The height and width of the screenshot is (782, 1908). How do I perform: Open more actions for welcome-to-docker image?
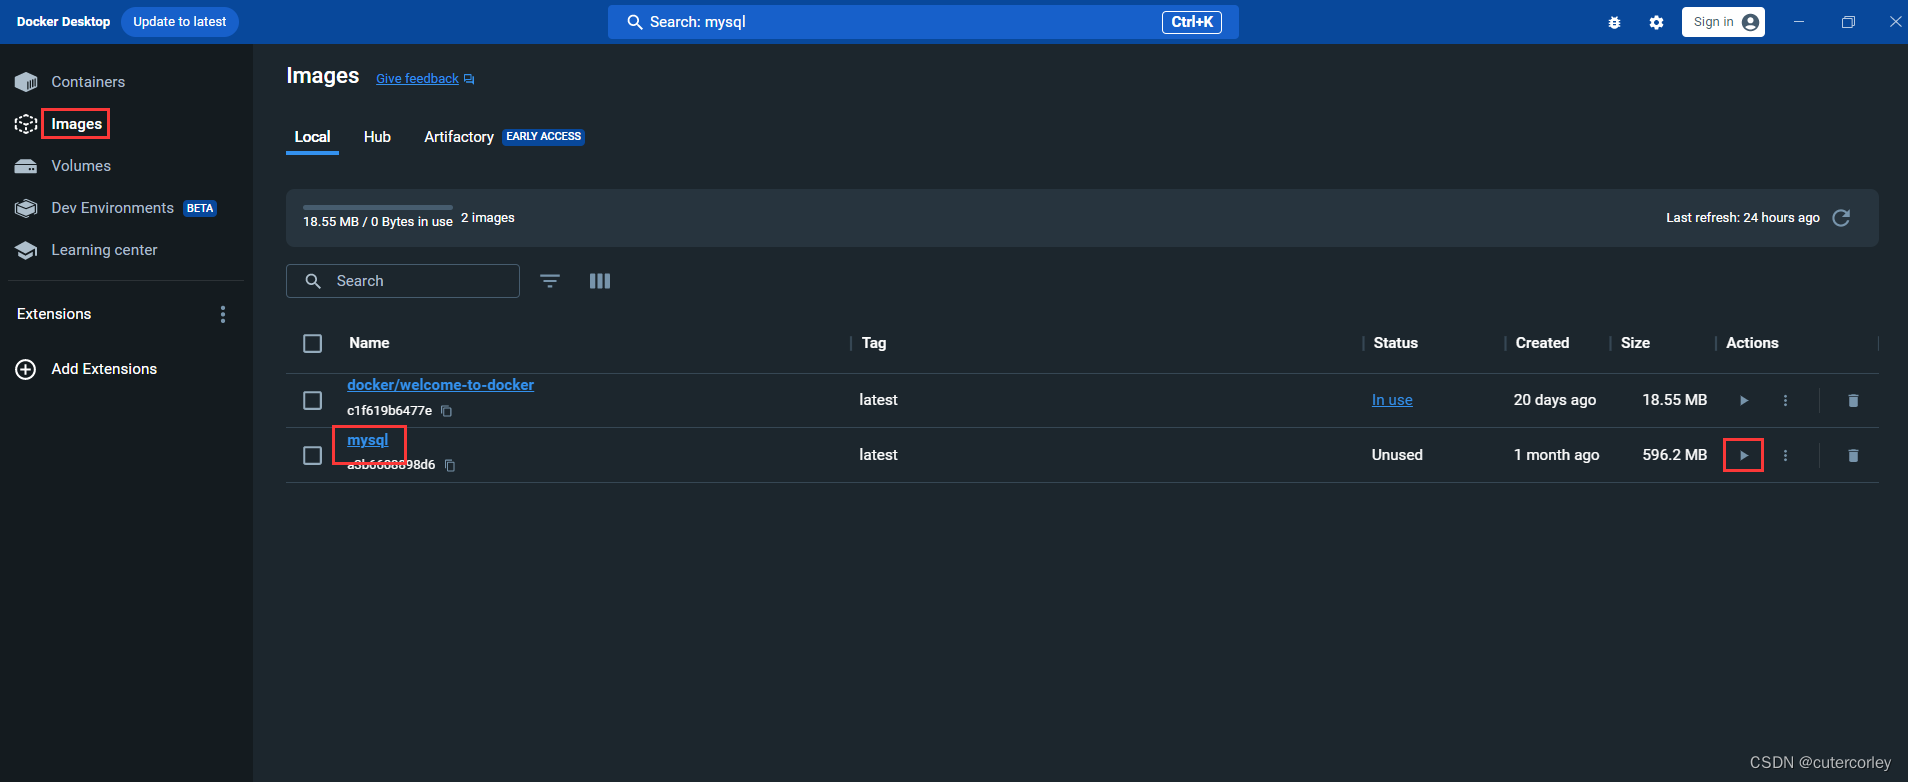point(1785,400)
